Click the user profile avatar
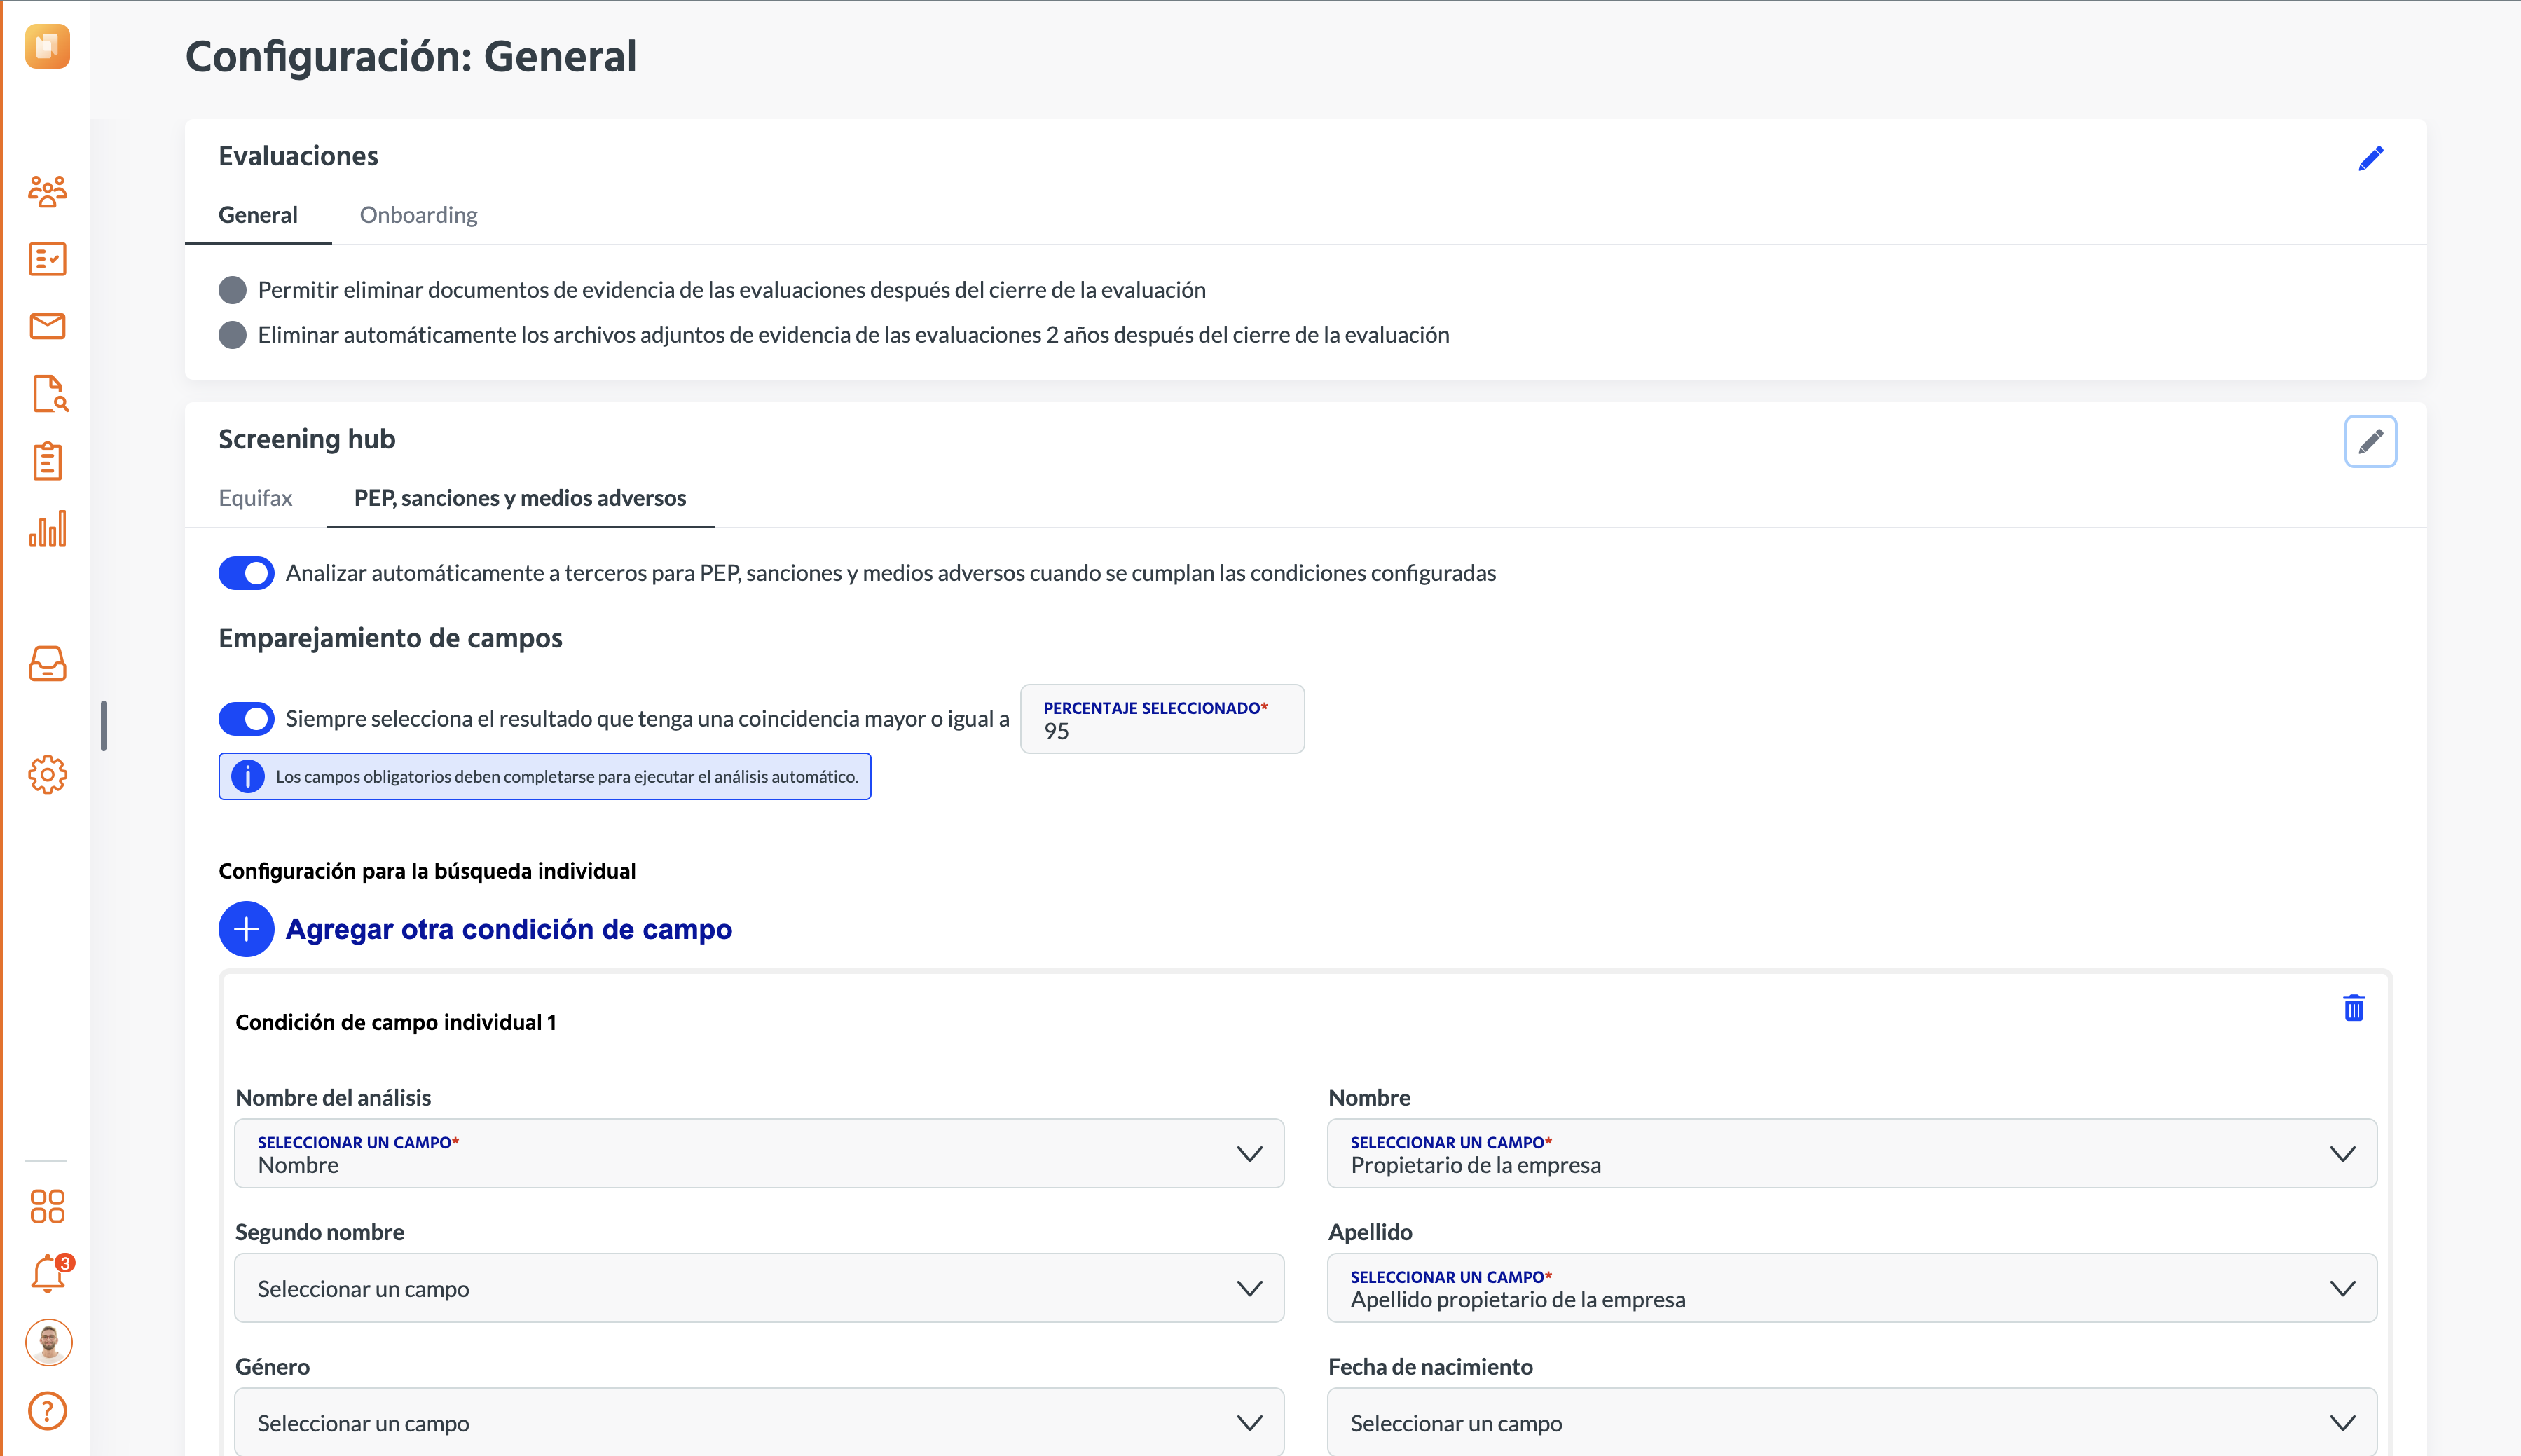This screenshot has height=1456, width=2521. click(x=48, y=1342)
